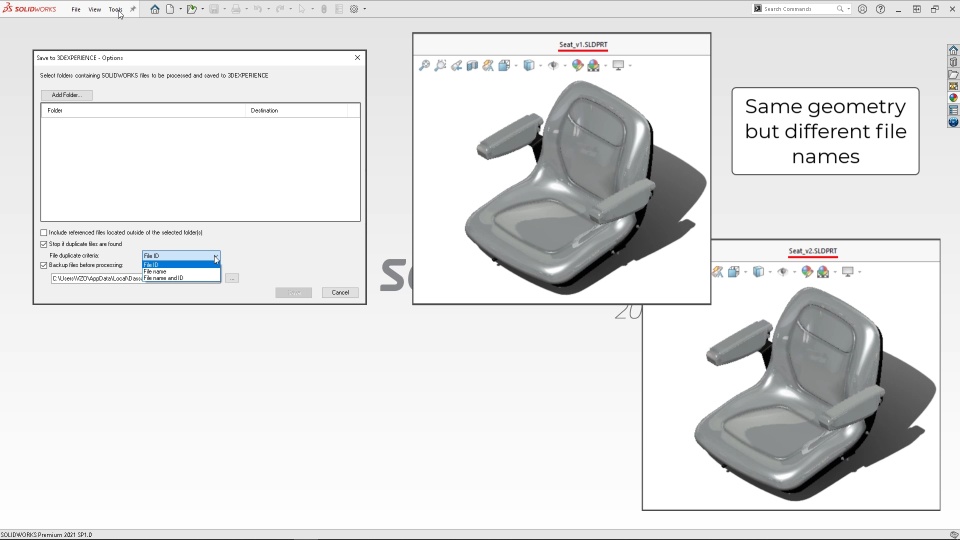Open the Tools menu
Screen dimensions: 960x540
tap(115, 9)
